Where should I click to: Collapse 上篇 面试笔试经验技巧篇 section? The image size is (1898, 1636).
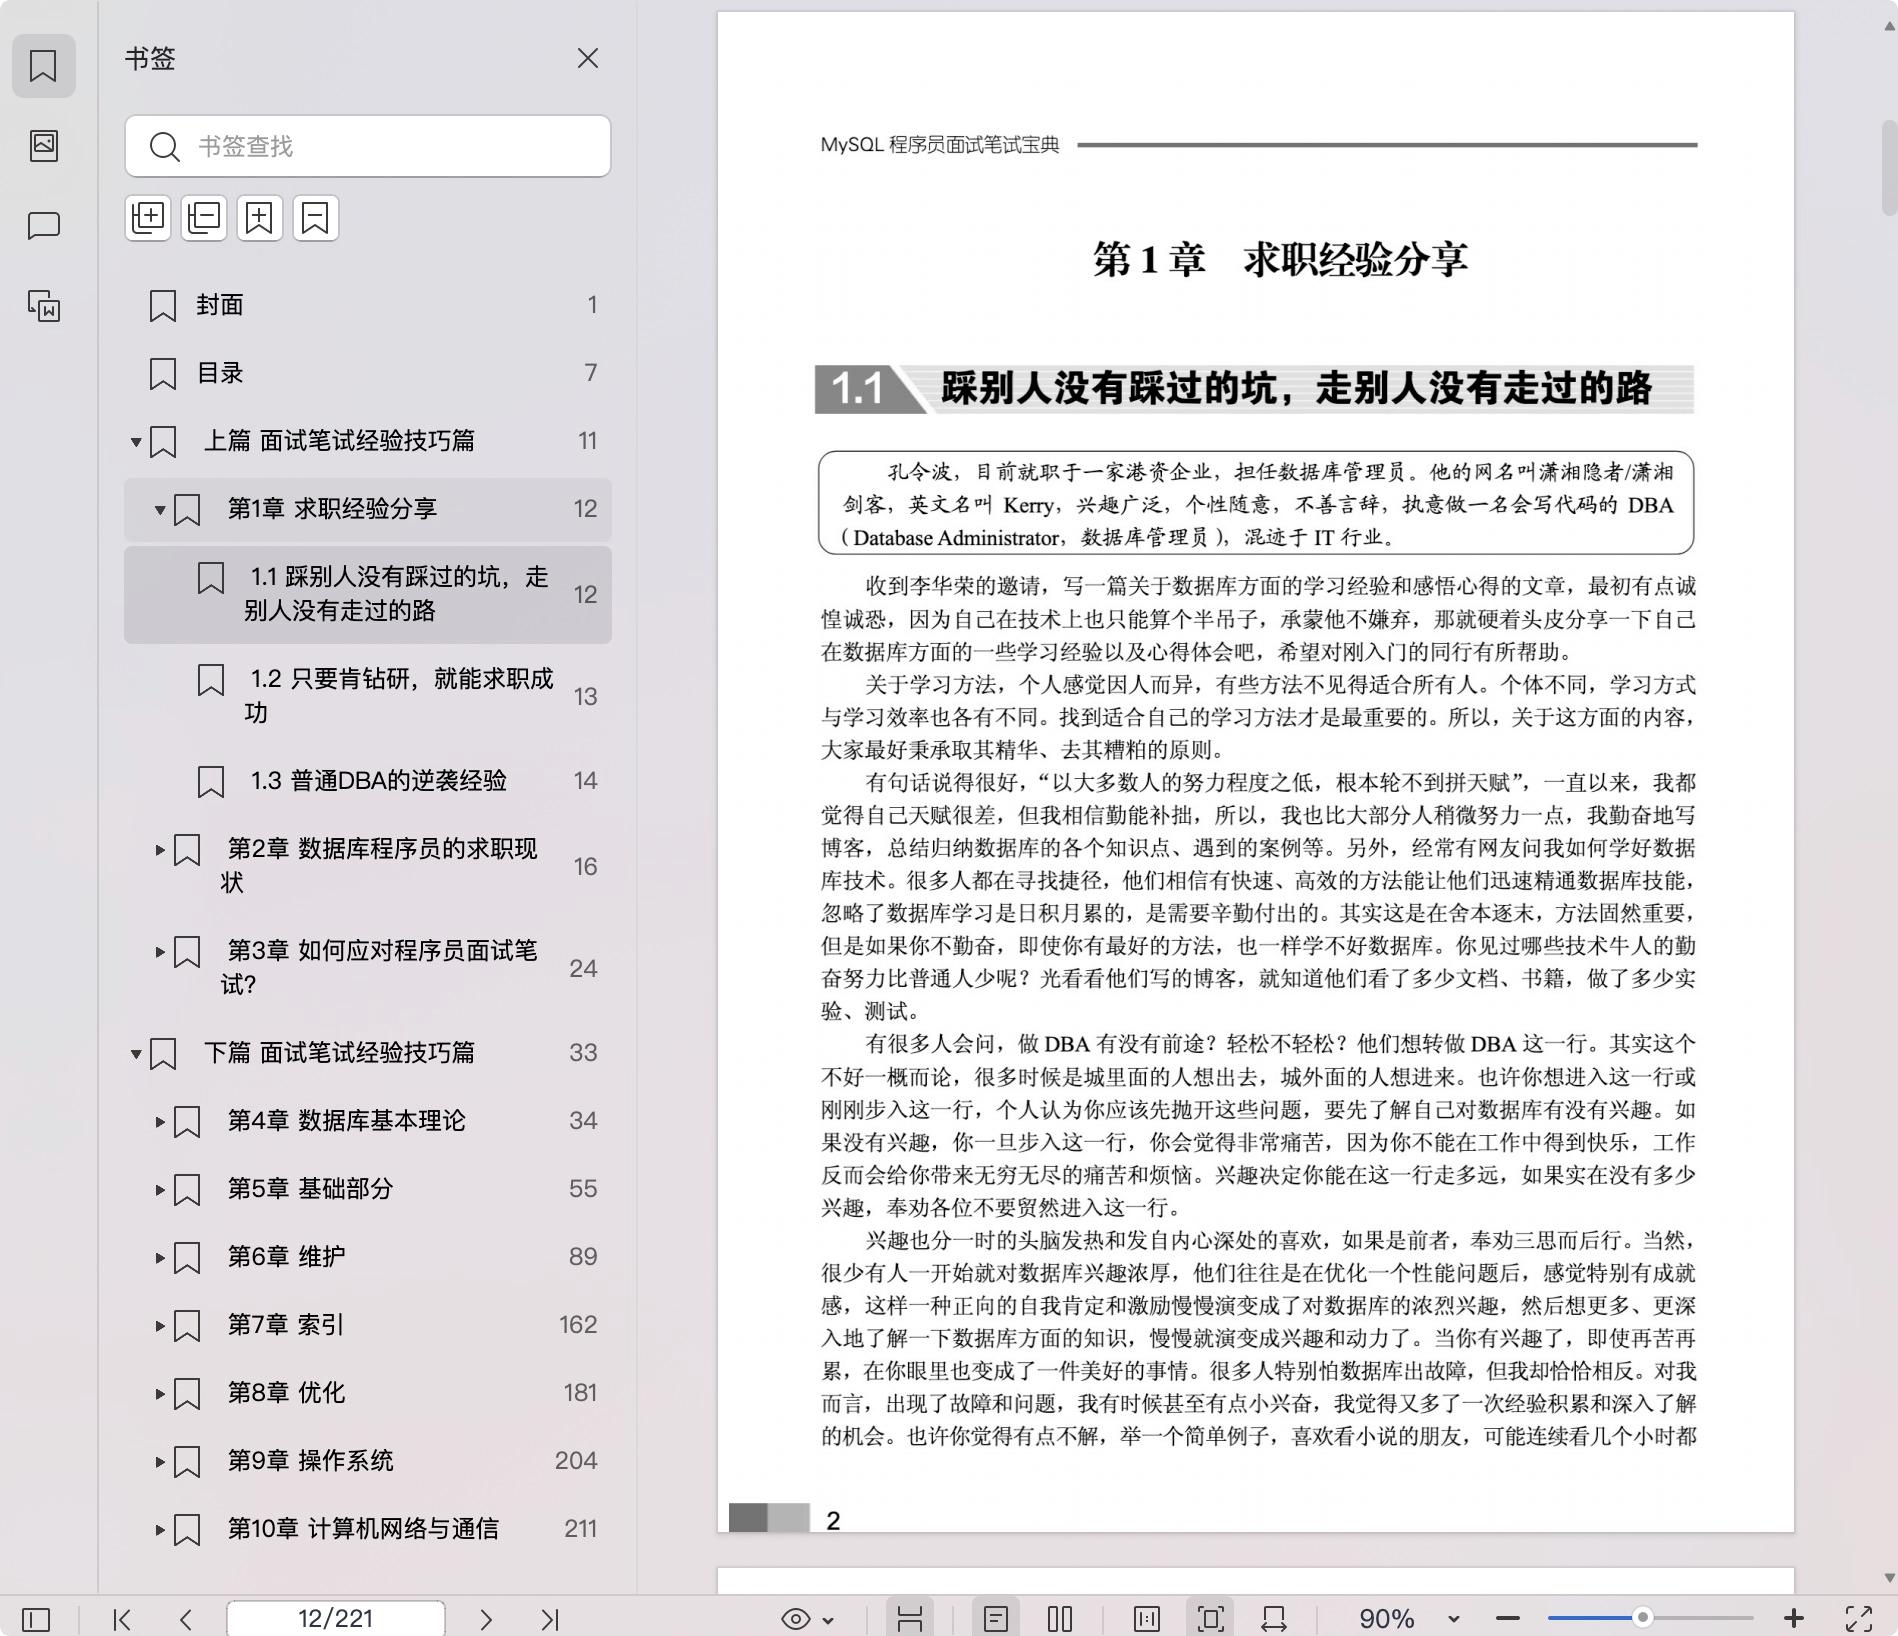136,441
